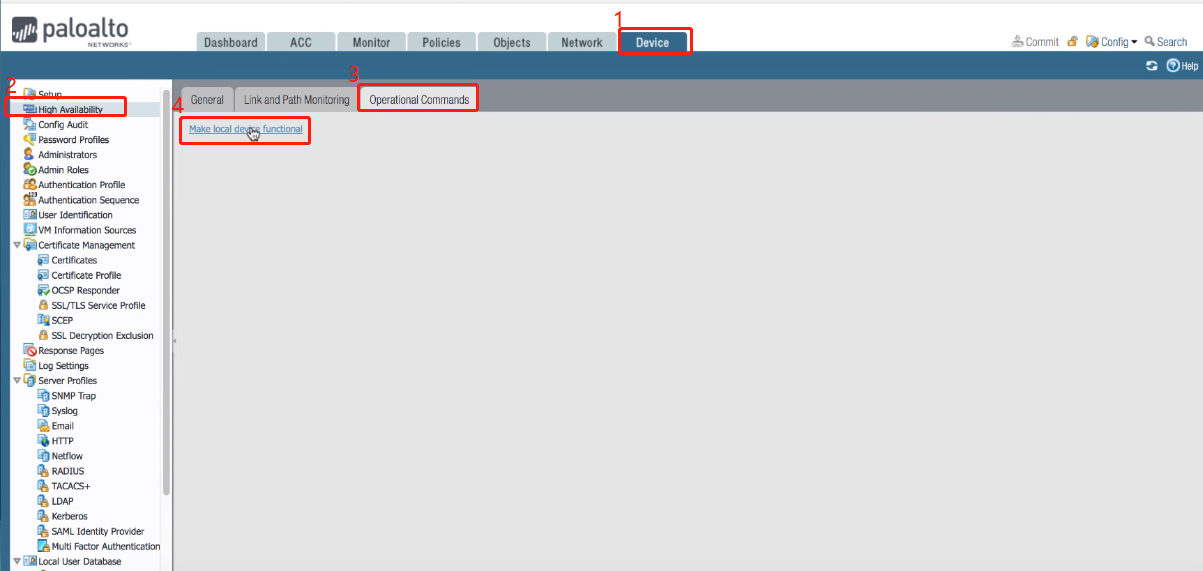Screen dimensions: 1203x571
Task: Switch to the Link and Path Monitoring tab
Action: pos(296,100)
